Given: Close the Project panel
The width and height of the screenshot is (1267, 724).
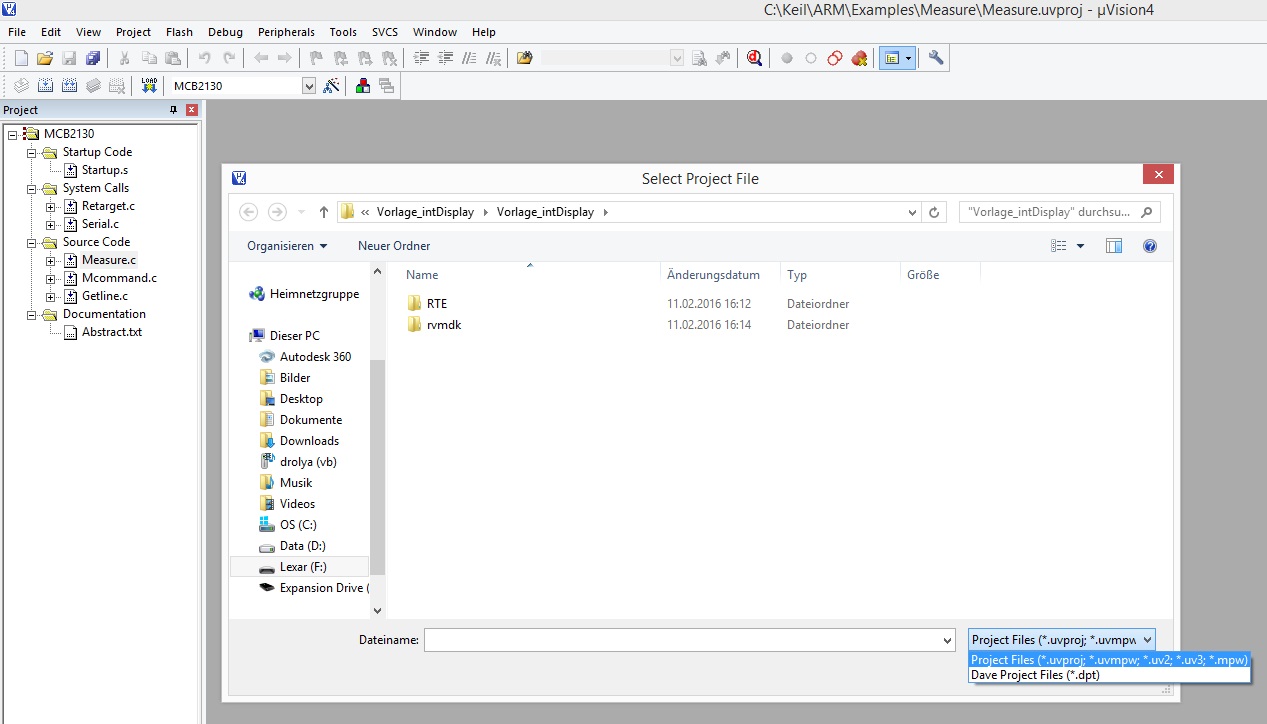Looking at the screenshot, I should pos(192,110).
